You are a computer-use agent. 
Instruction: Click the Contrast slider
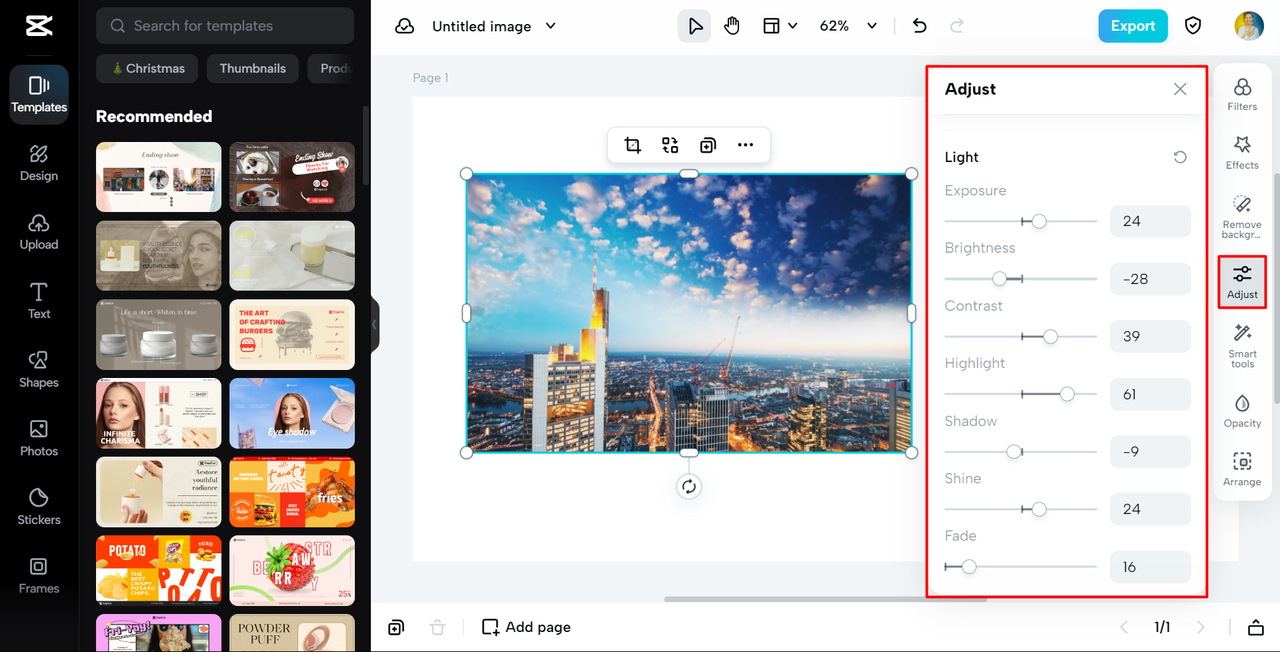point(1020,337)
